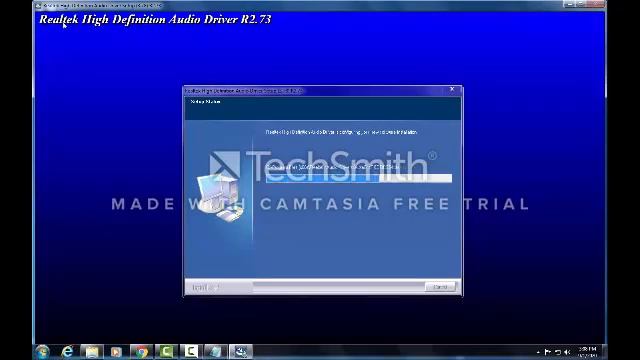Close the outer installer background window

pyautogui.click(x=597, y=4)
